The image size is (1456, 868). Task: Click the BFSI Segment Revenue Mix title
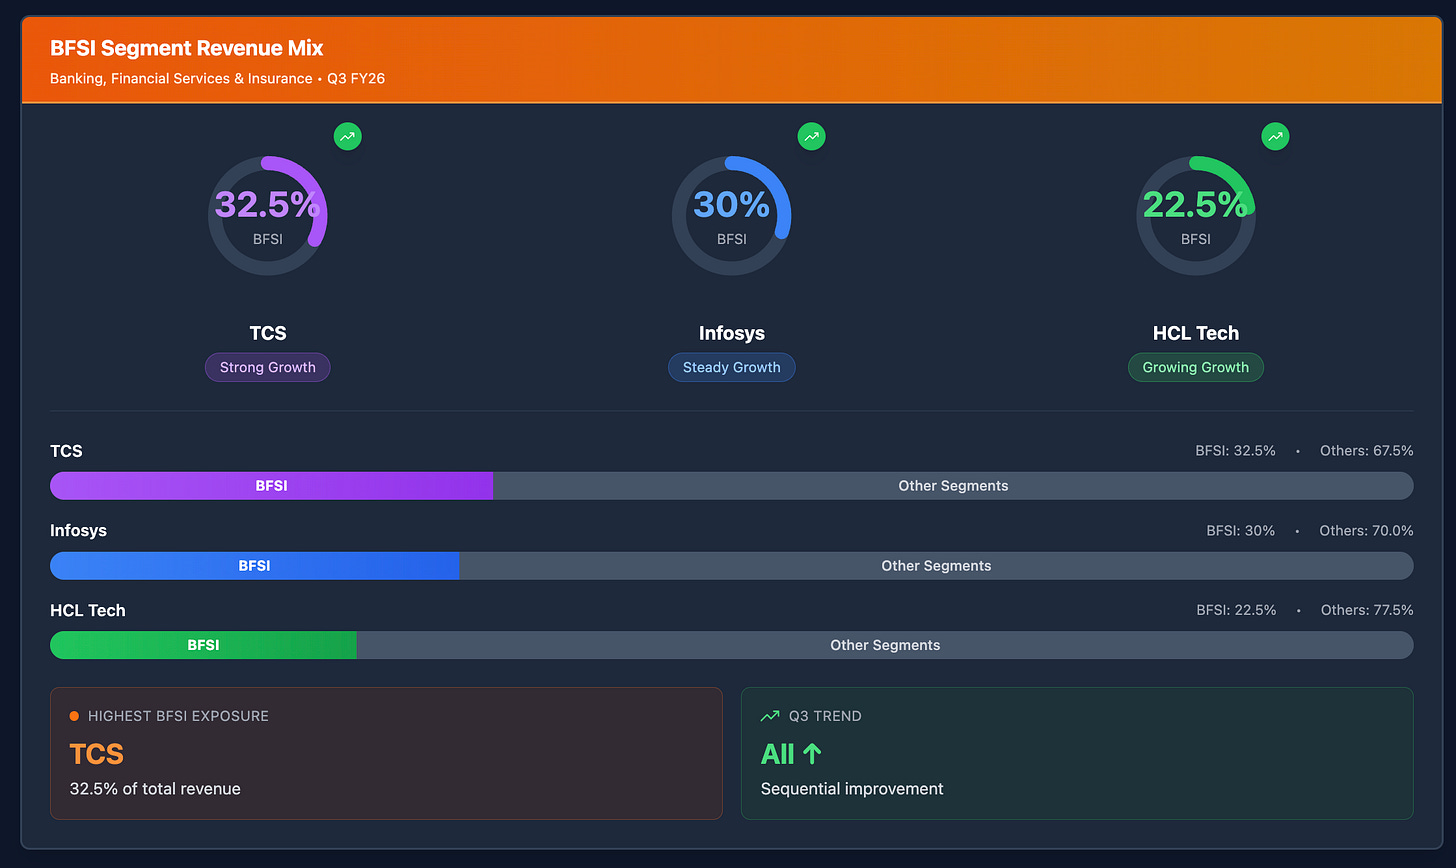pos(187,48)
